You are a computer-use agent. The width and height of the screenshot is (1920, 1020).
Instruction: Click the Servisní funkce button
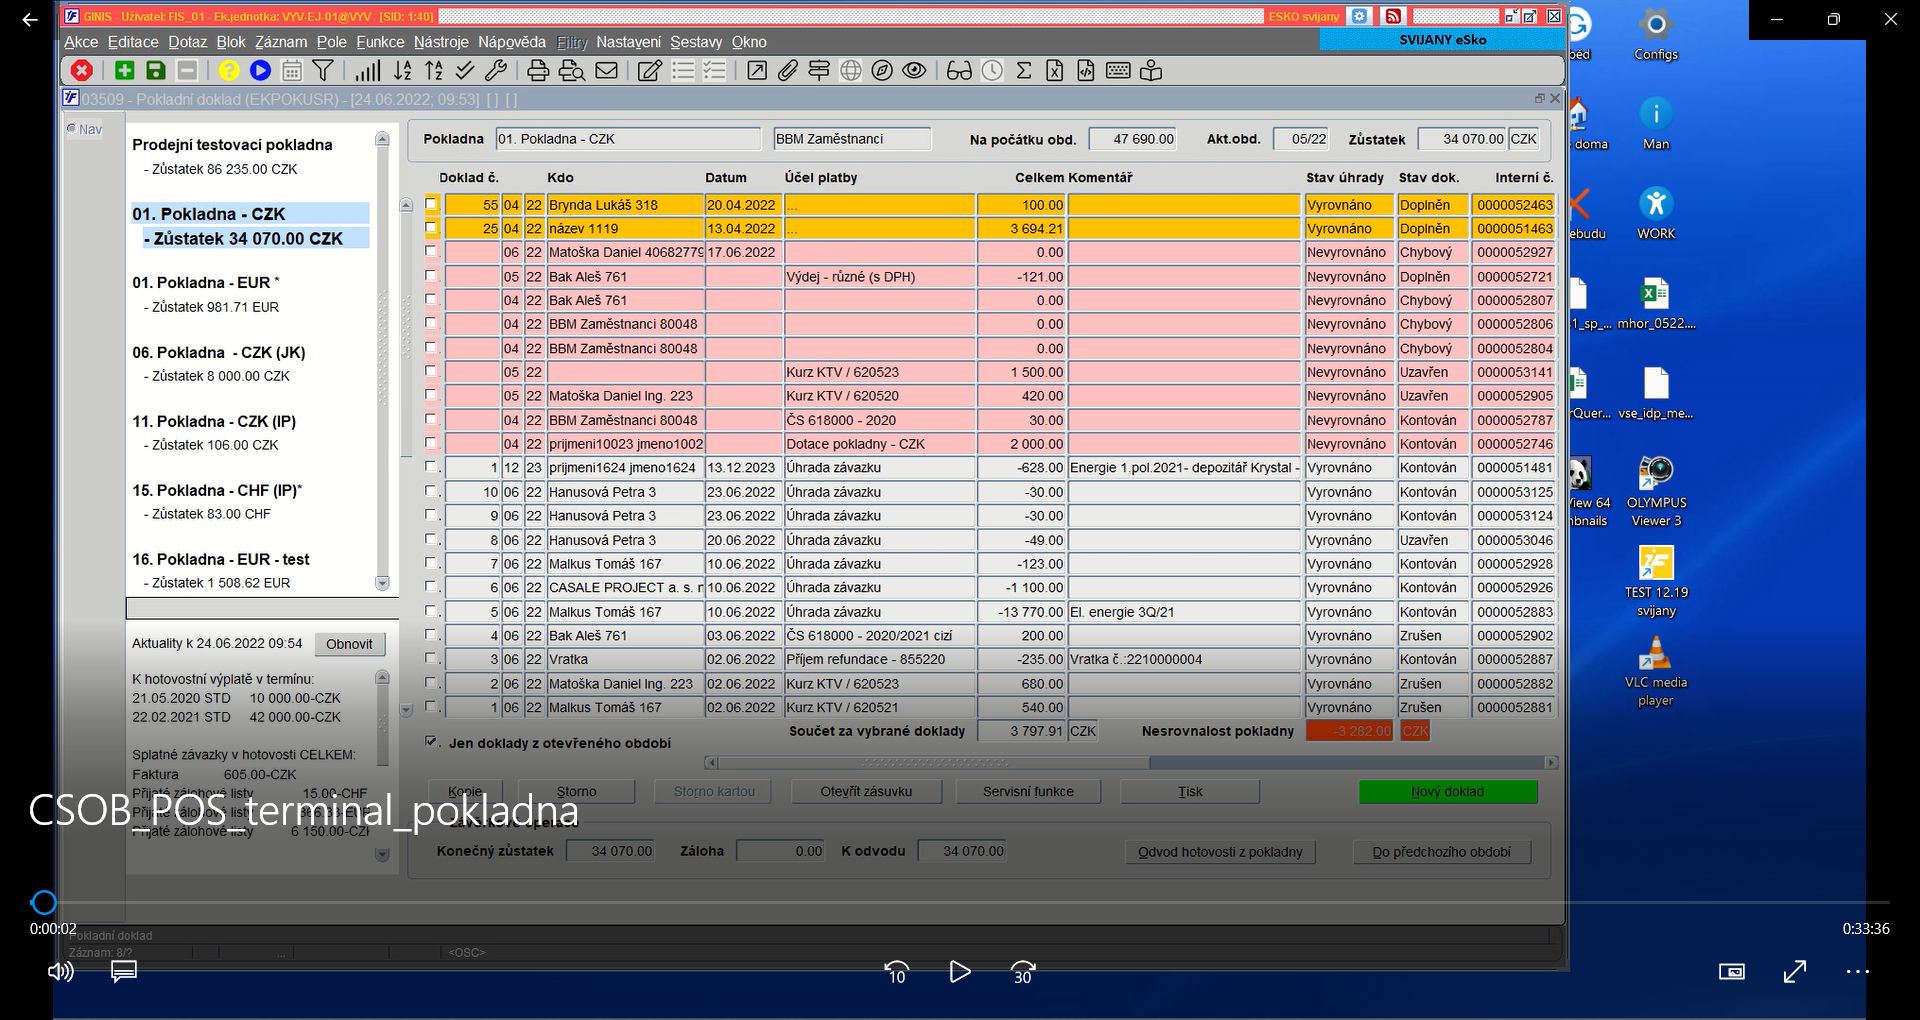(1028, 792)
